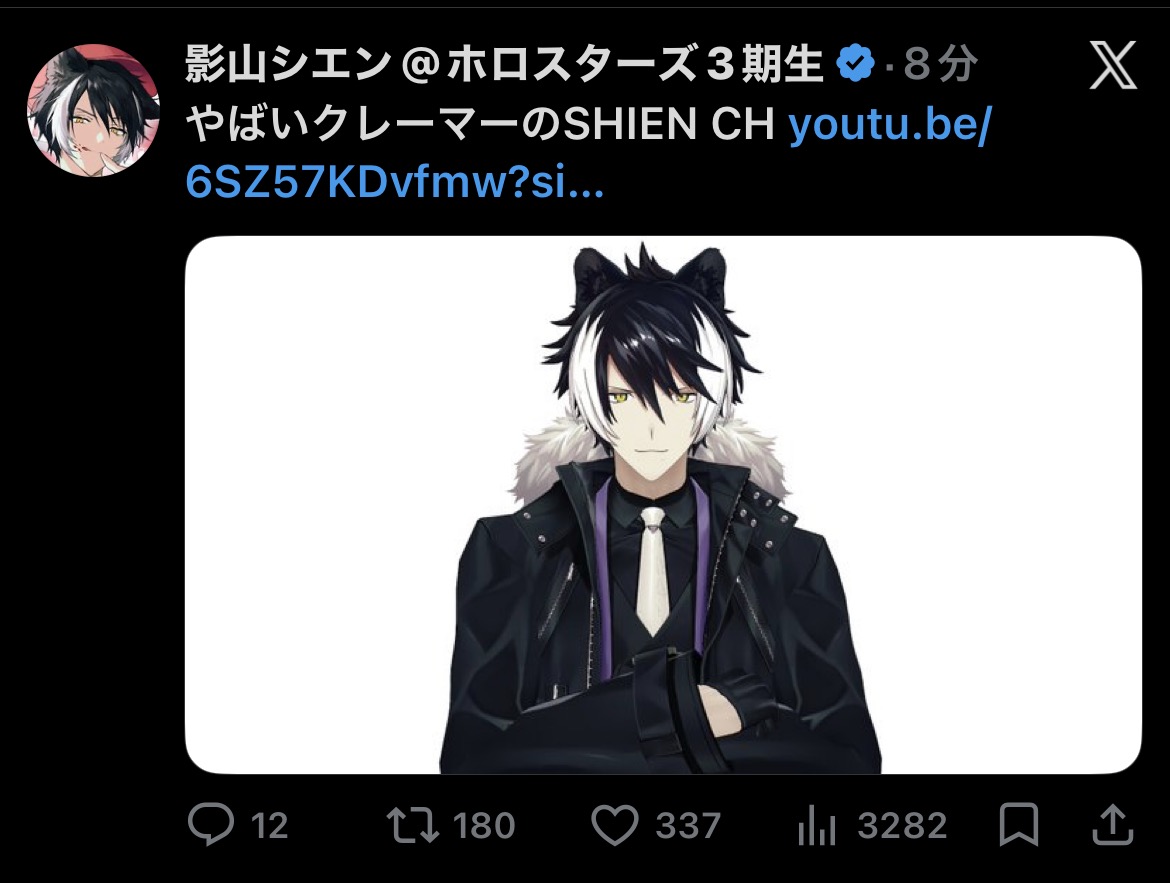Click the 3282 views count
The width and height of the screenshot is (1170, 883).
coord(902,826)
